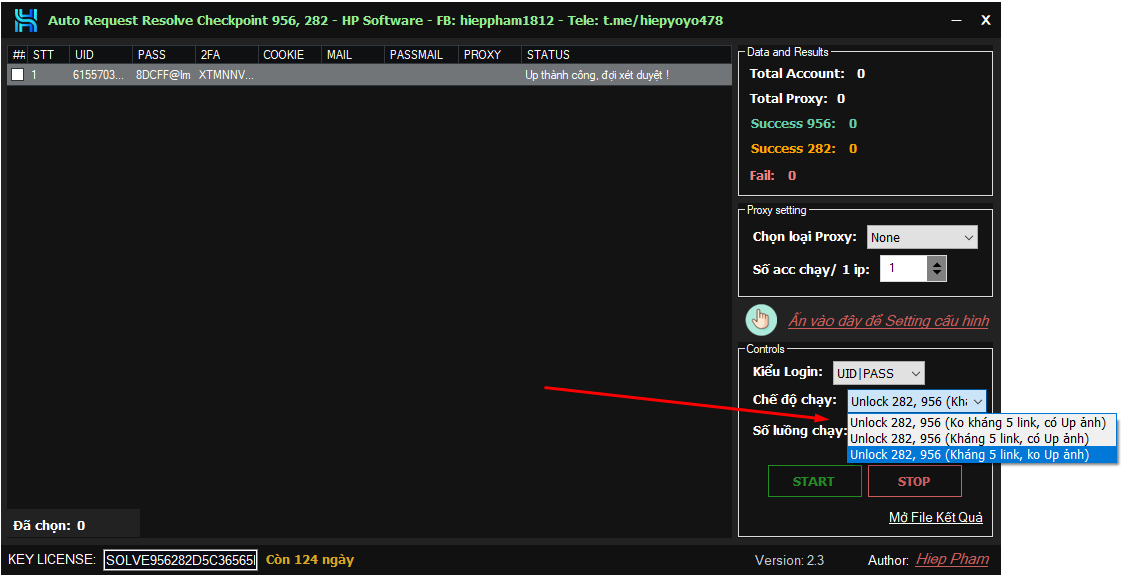Focus the KEY LICENSE input field

click(x=180, y=560)
